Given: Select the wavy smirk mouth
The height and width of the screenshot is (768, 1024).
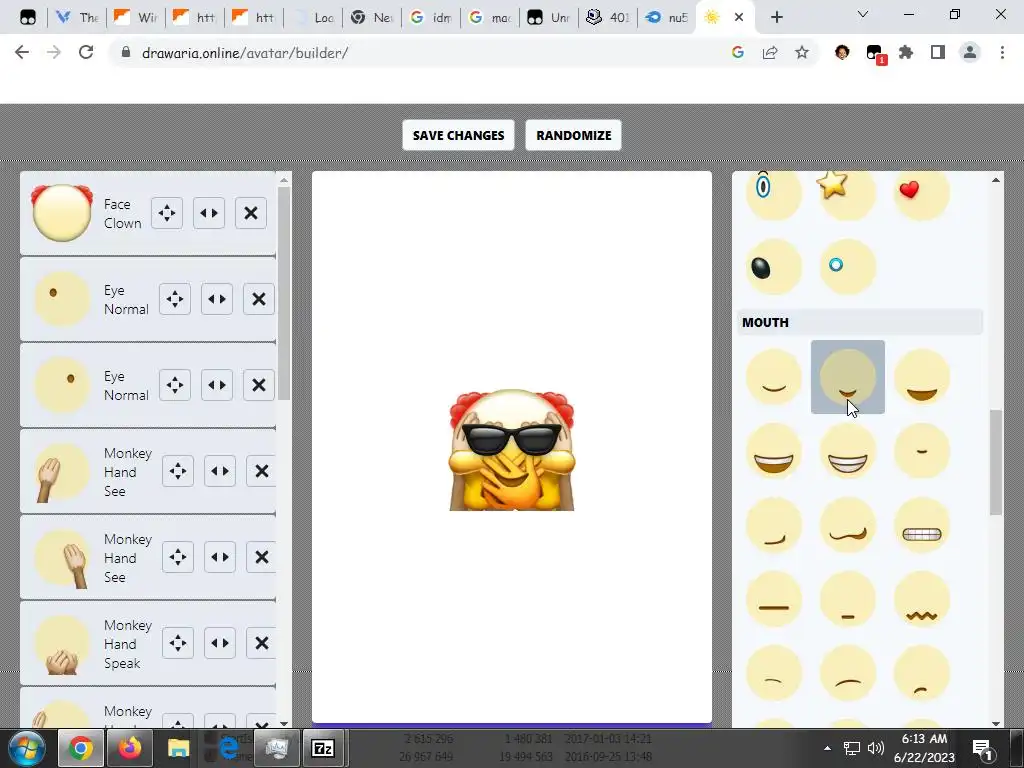Looking at the screenshot, I should click(848, 525).
